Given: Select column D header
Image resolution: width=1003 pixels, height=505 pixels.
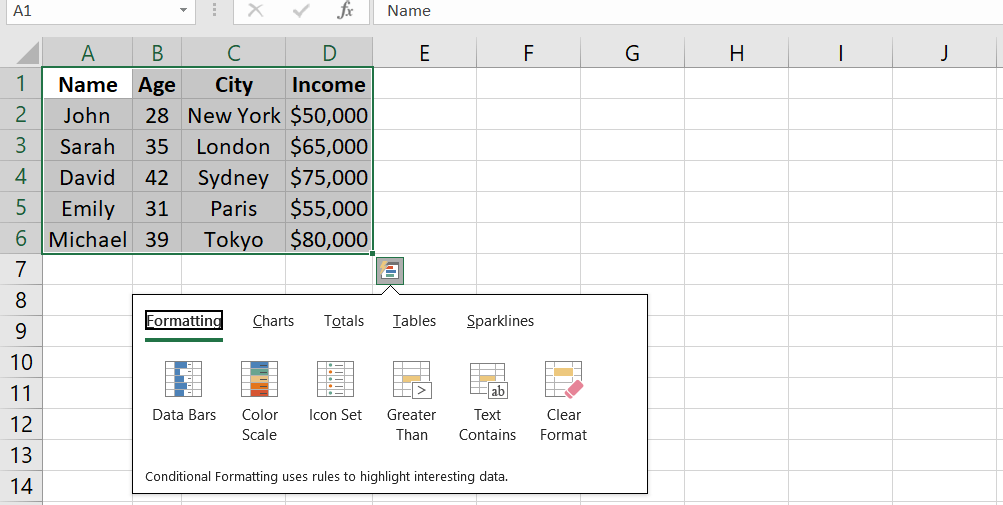Looking at the screenshot, I should [x=329, y=53].
